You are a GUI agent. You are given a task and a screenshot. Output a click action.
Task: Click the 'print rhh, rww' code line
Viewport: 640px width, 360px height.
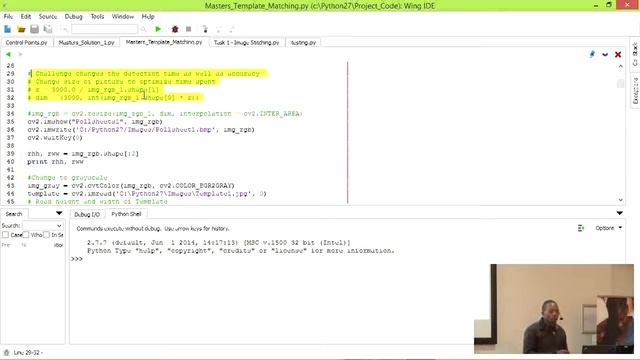(56, 162)
